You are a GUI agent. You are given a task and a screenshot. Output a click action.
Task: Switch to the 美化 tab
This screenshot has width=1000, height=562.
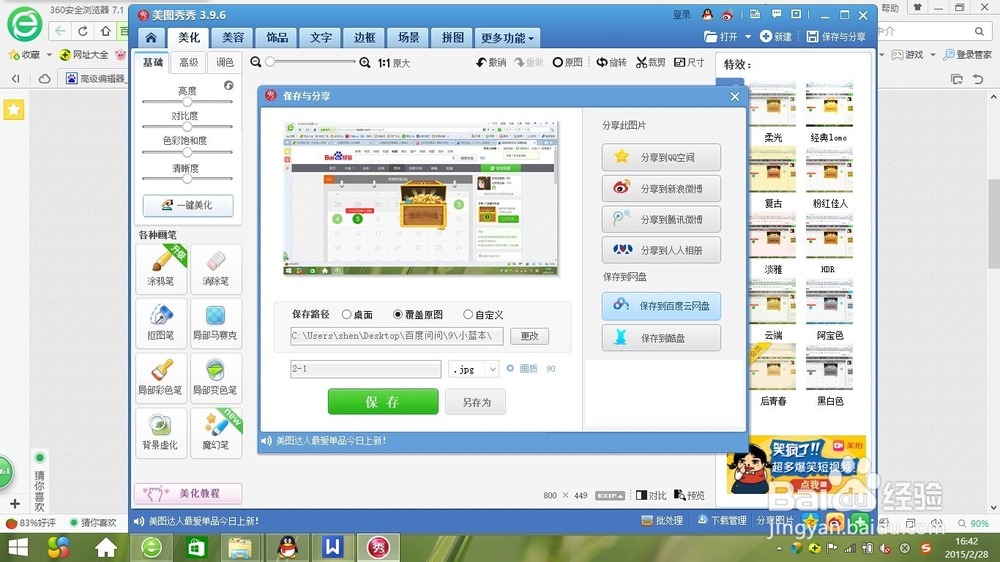pos(189,38)
